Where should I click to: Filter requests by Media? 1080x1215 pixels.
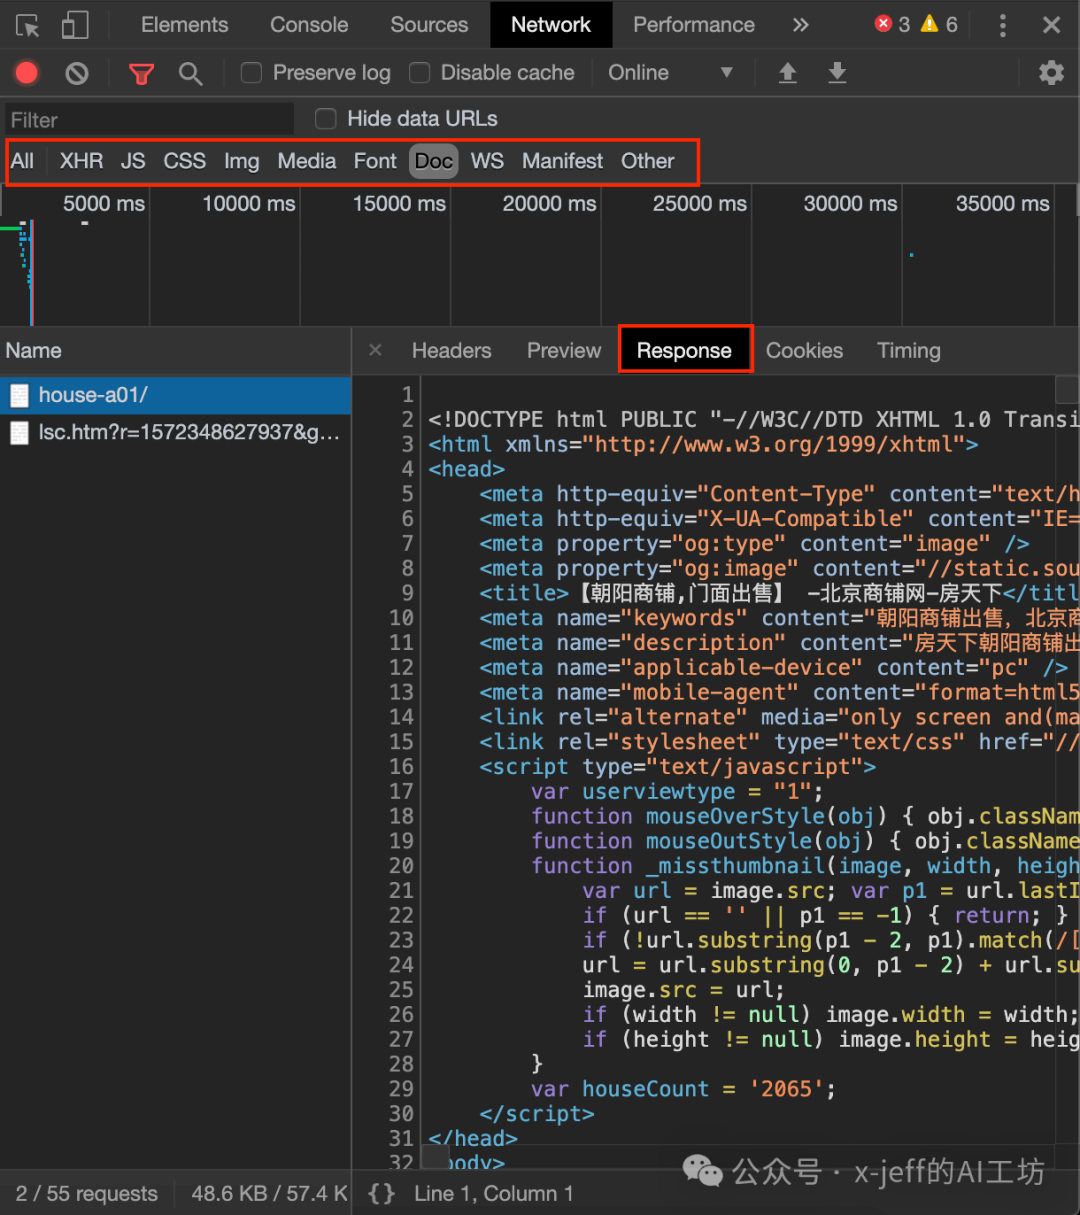307,161
